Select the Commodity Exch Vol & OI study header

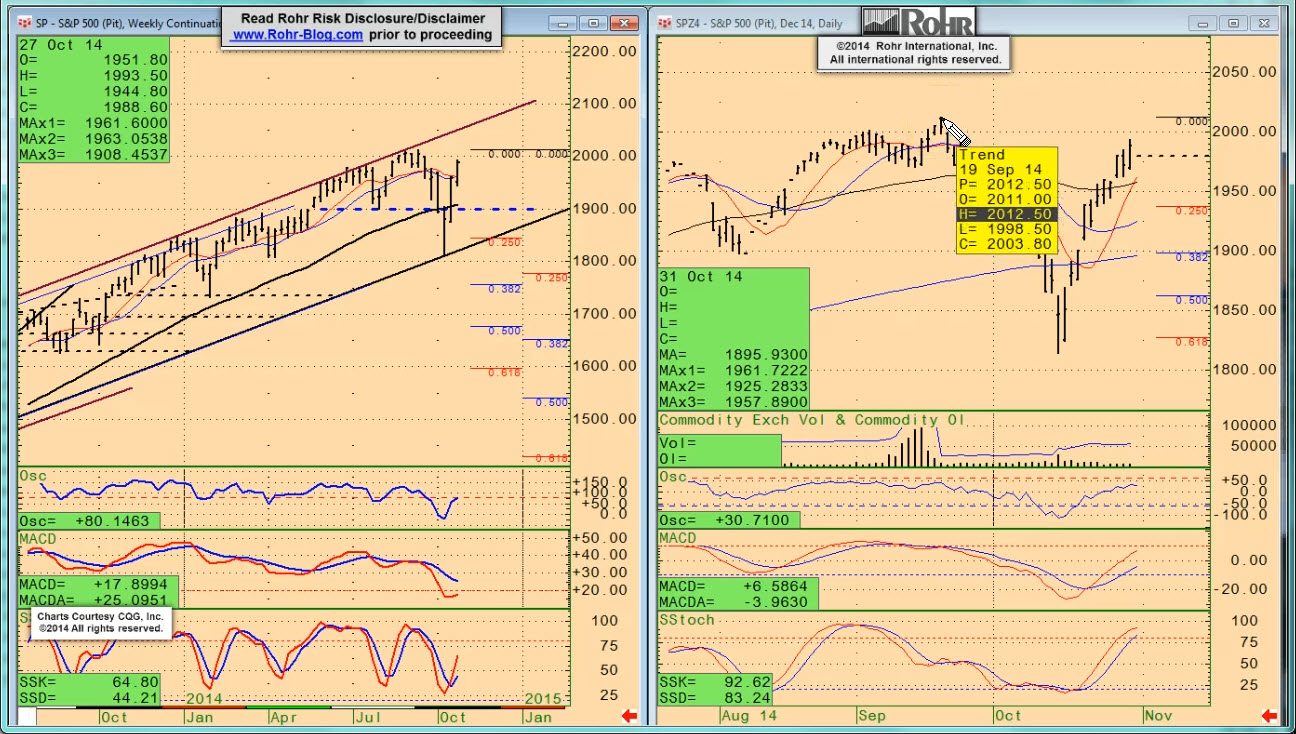click(x=812, y=420)
